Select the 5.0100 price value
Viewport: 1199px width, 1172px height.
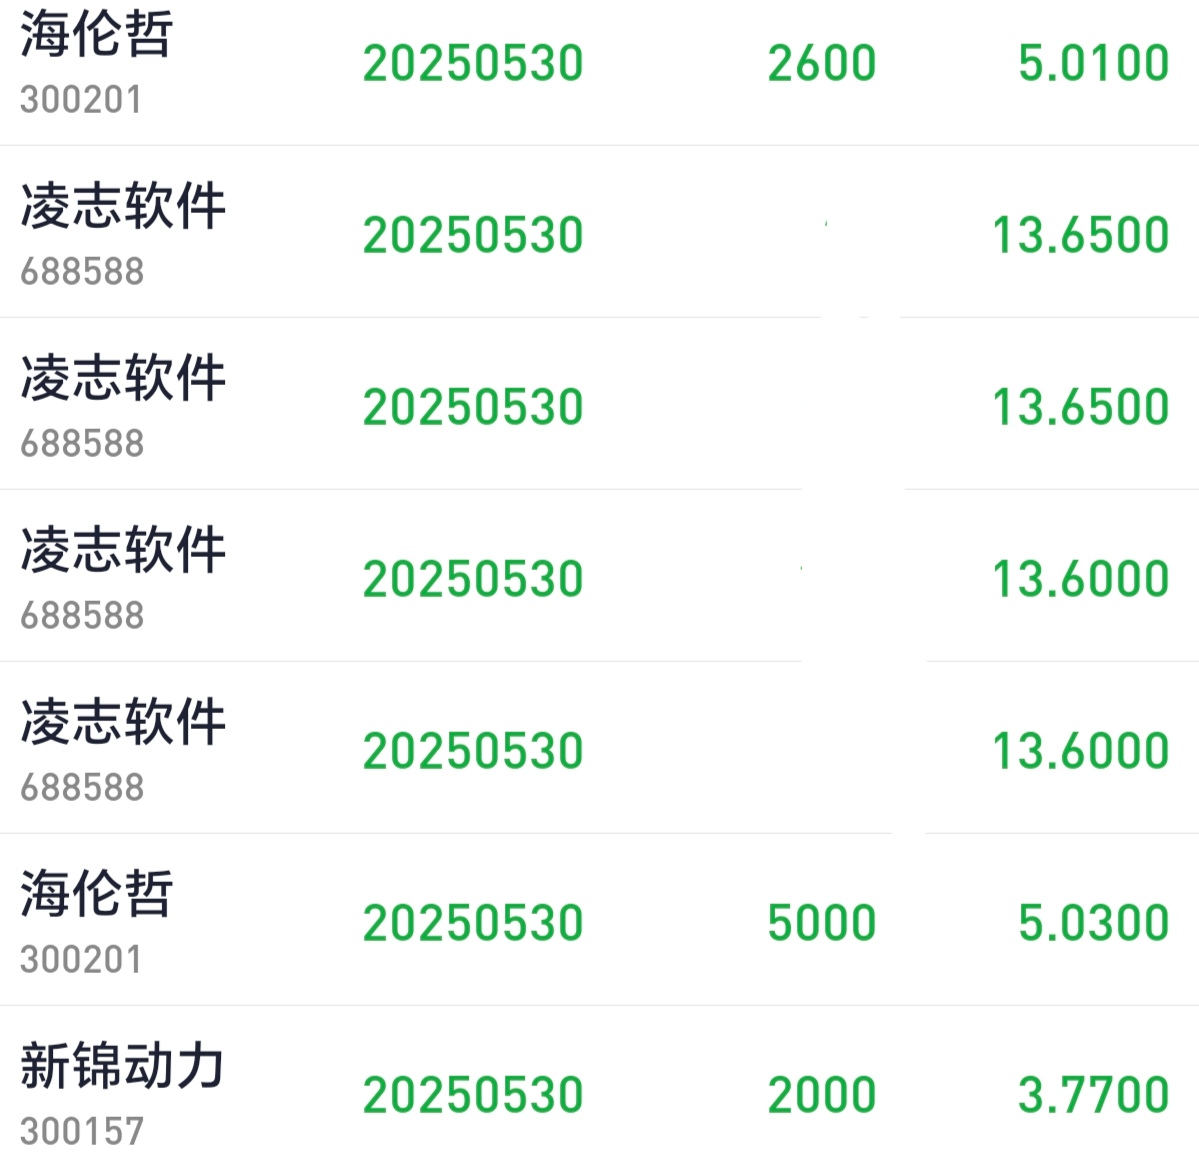1093,63
